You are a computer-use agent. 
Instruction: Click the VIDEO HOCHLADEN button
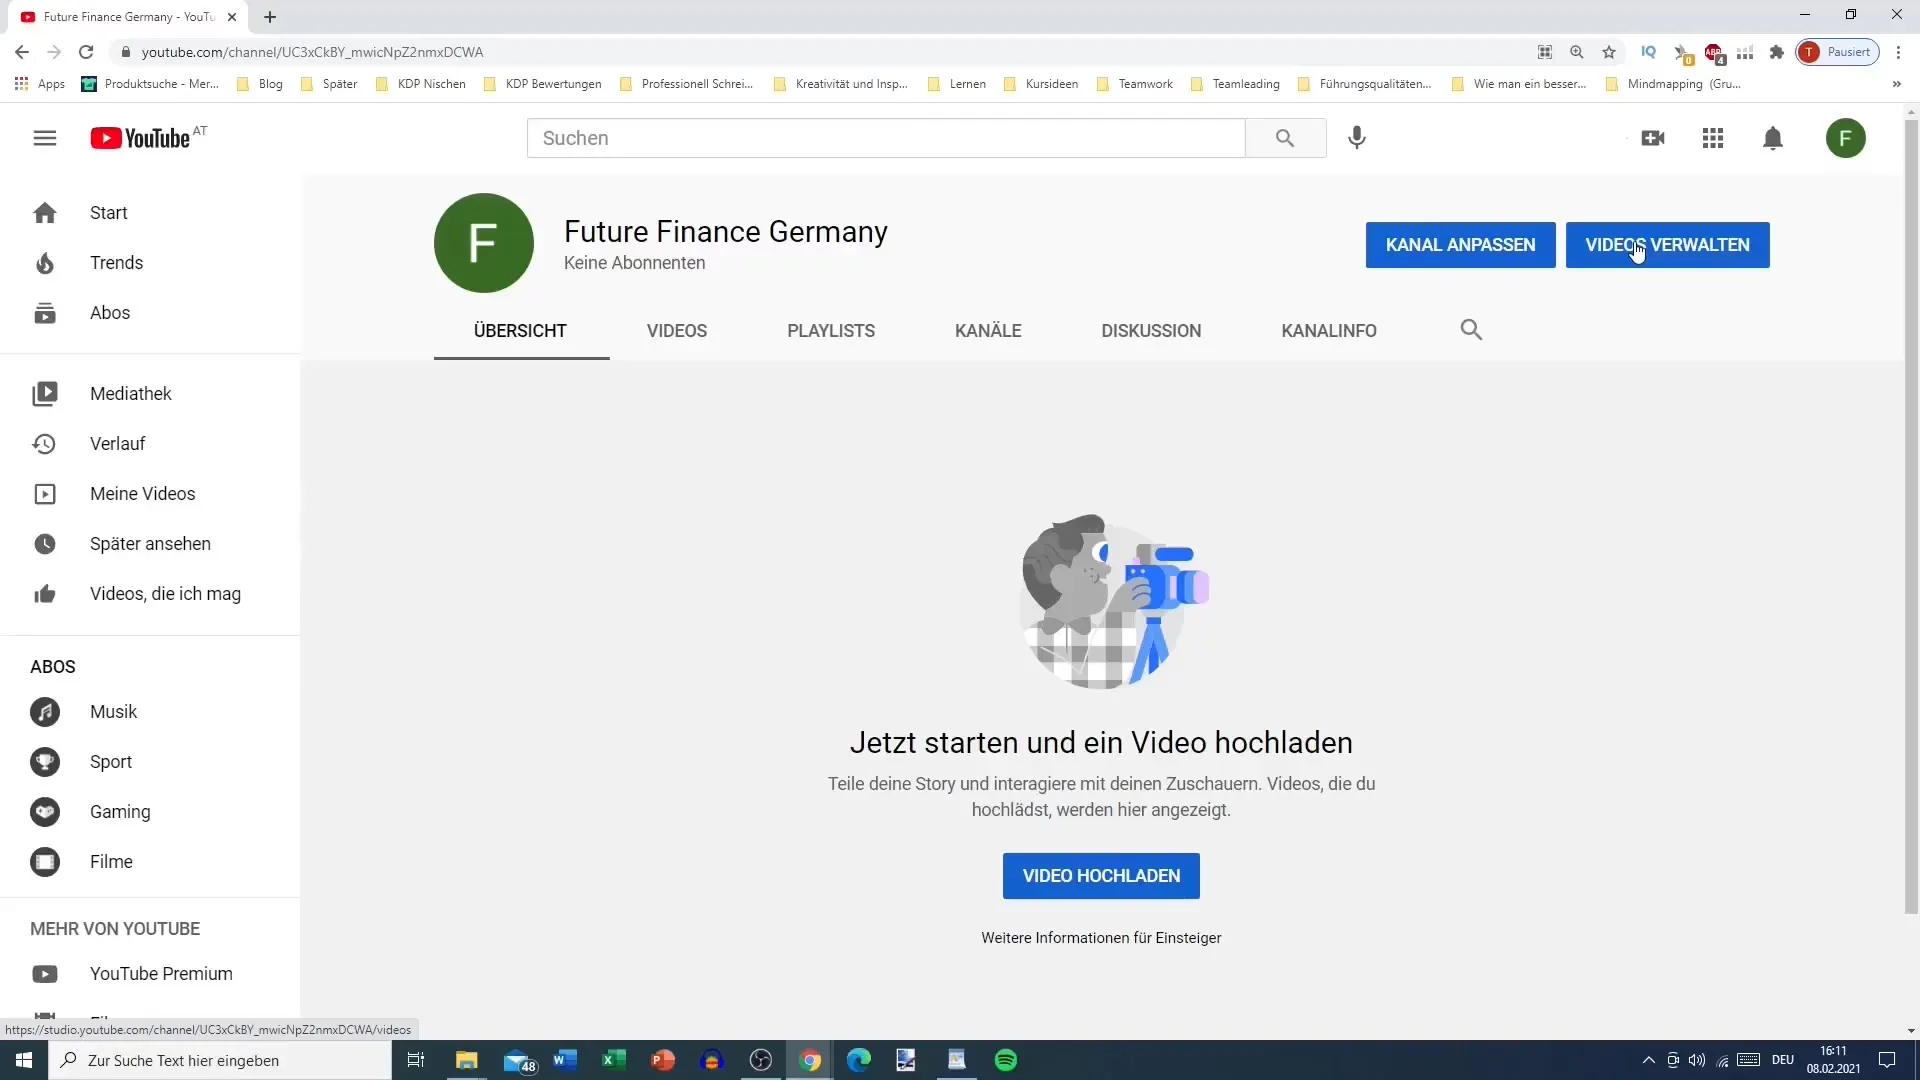coord(1101,876)
